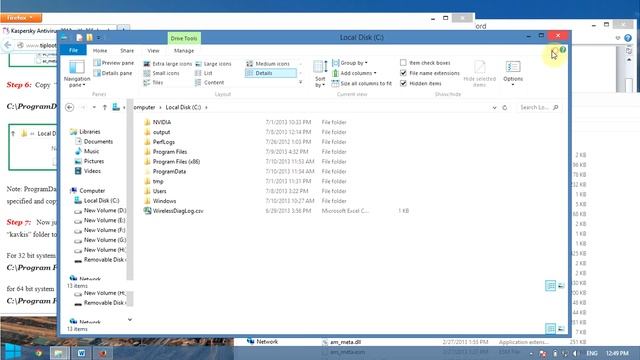Switch to Tiles layout
This screenshot has height=360, width=640.
[x=153, y=82]
